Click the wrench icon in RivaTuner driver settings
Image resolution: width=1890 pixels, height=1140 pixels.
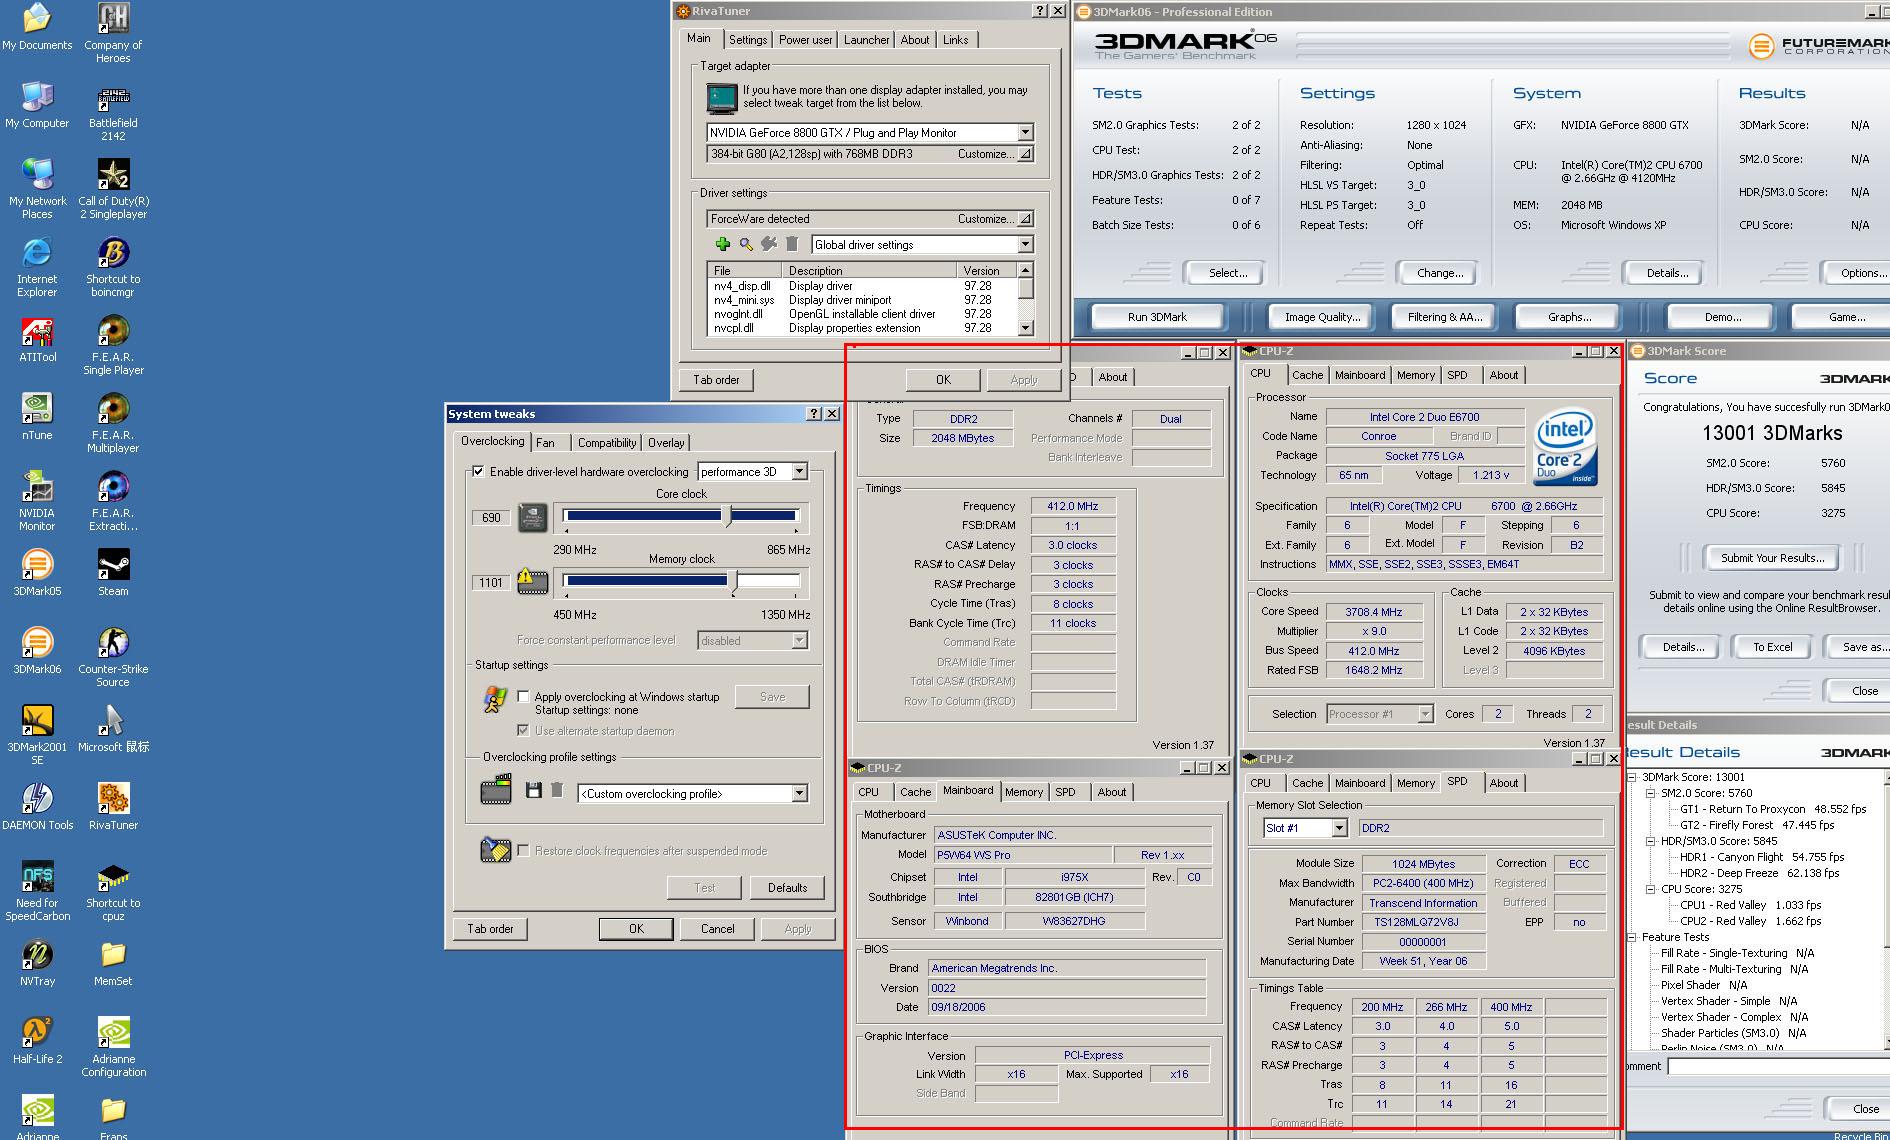coord(768,244)
